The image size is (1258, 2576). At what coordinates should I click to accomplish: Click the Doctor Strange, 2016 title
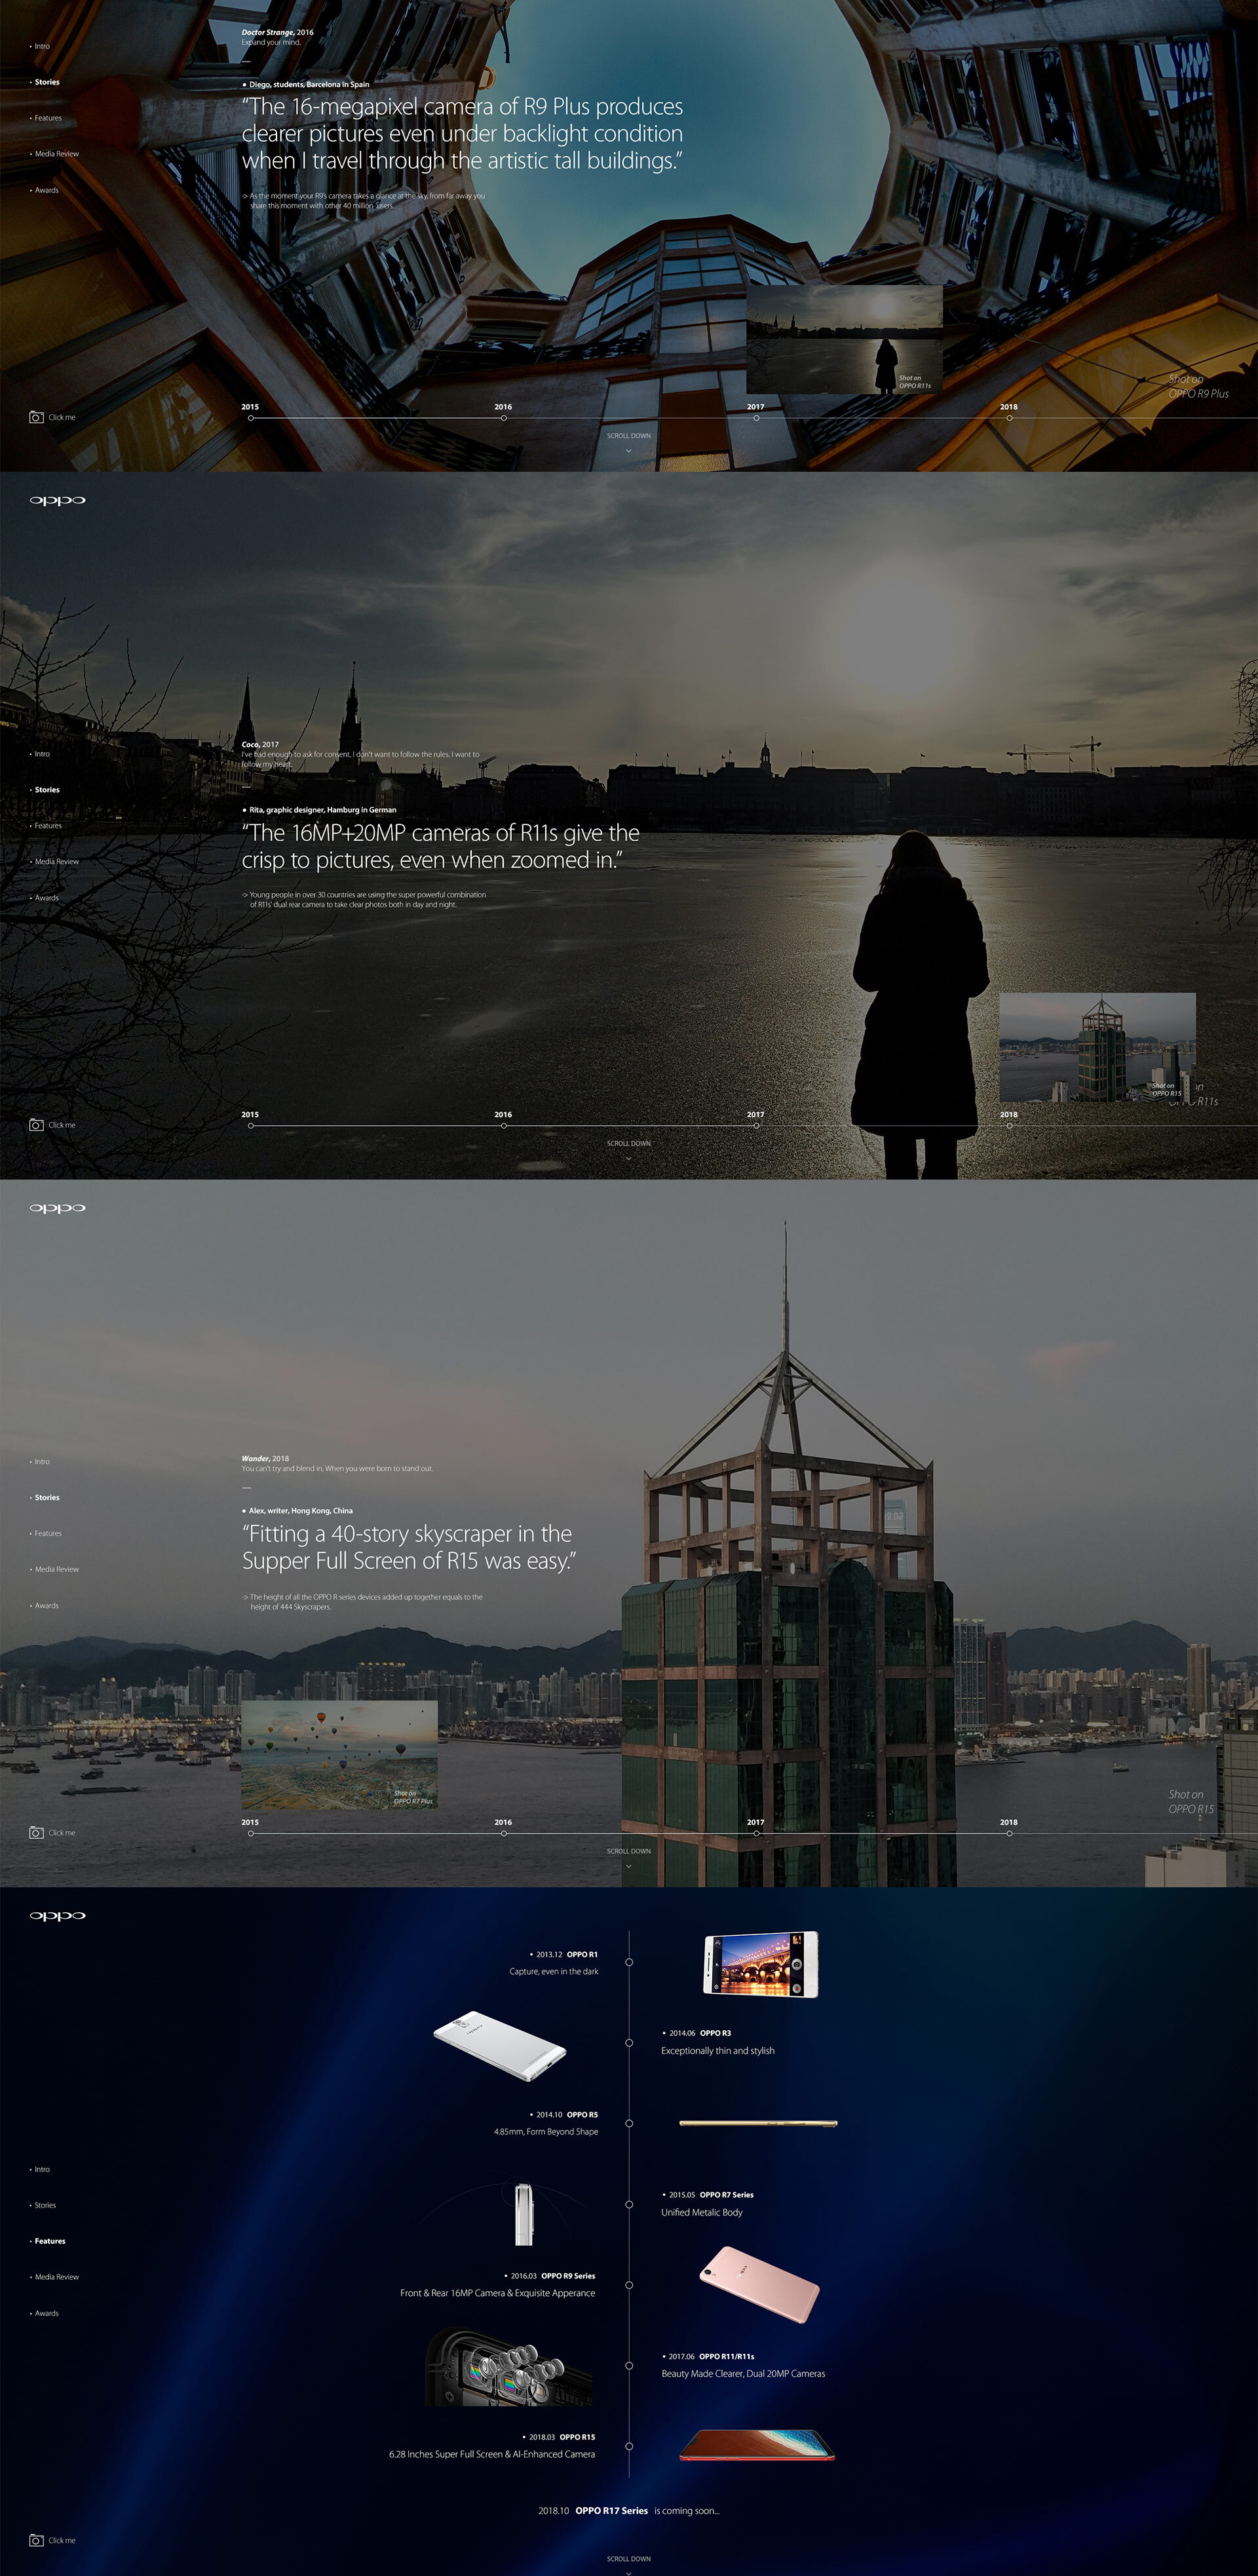pos(277,32)
